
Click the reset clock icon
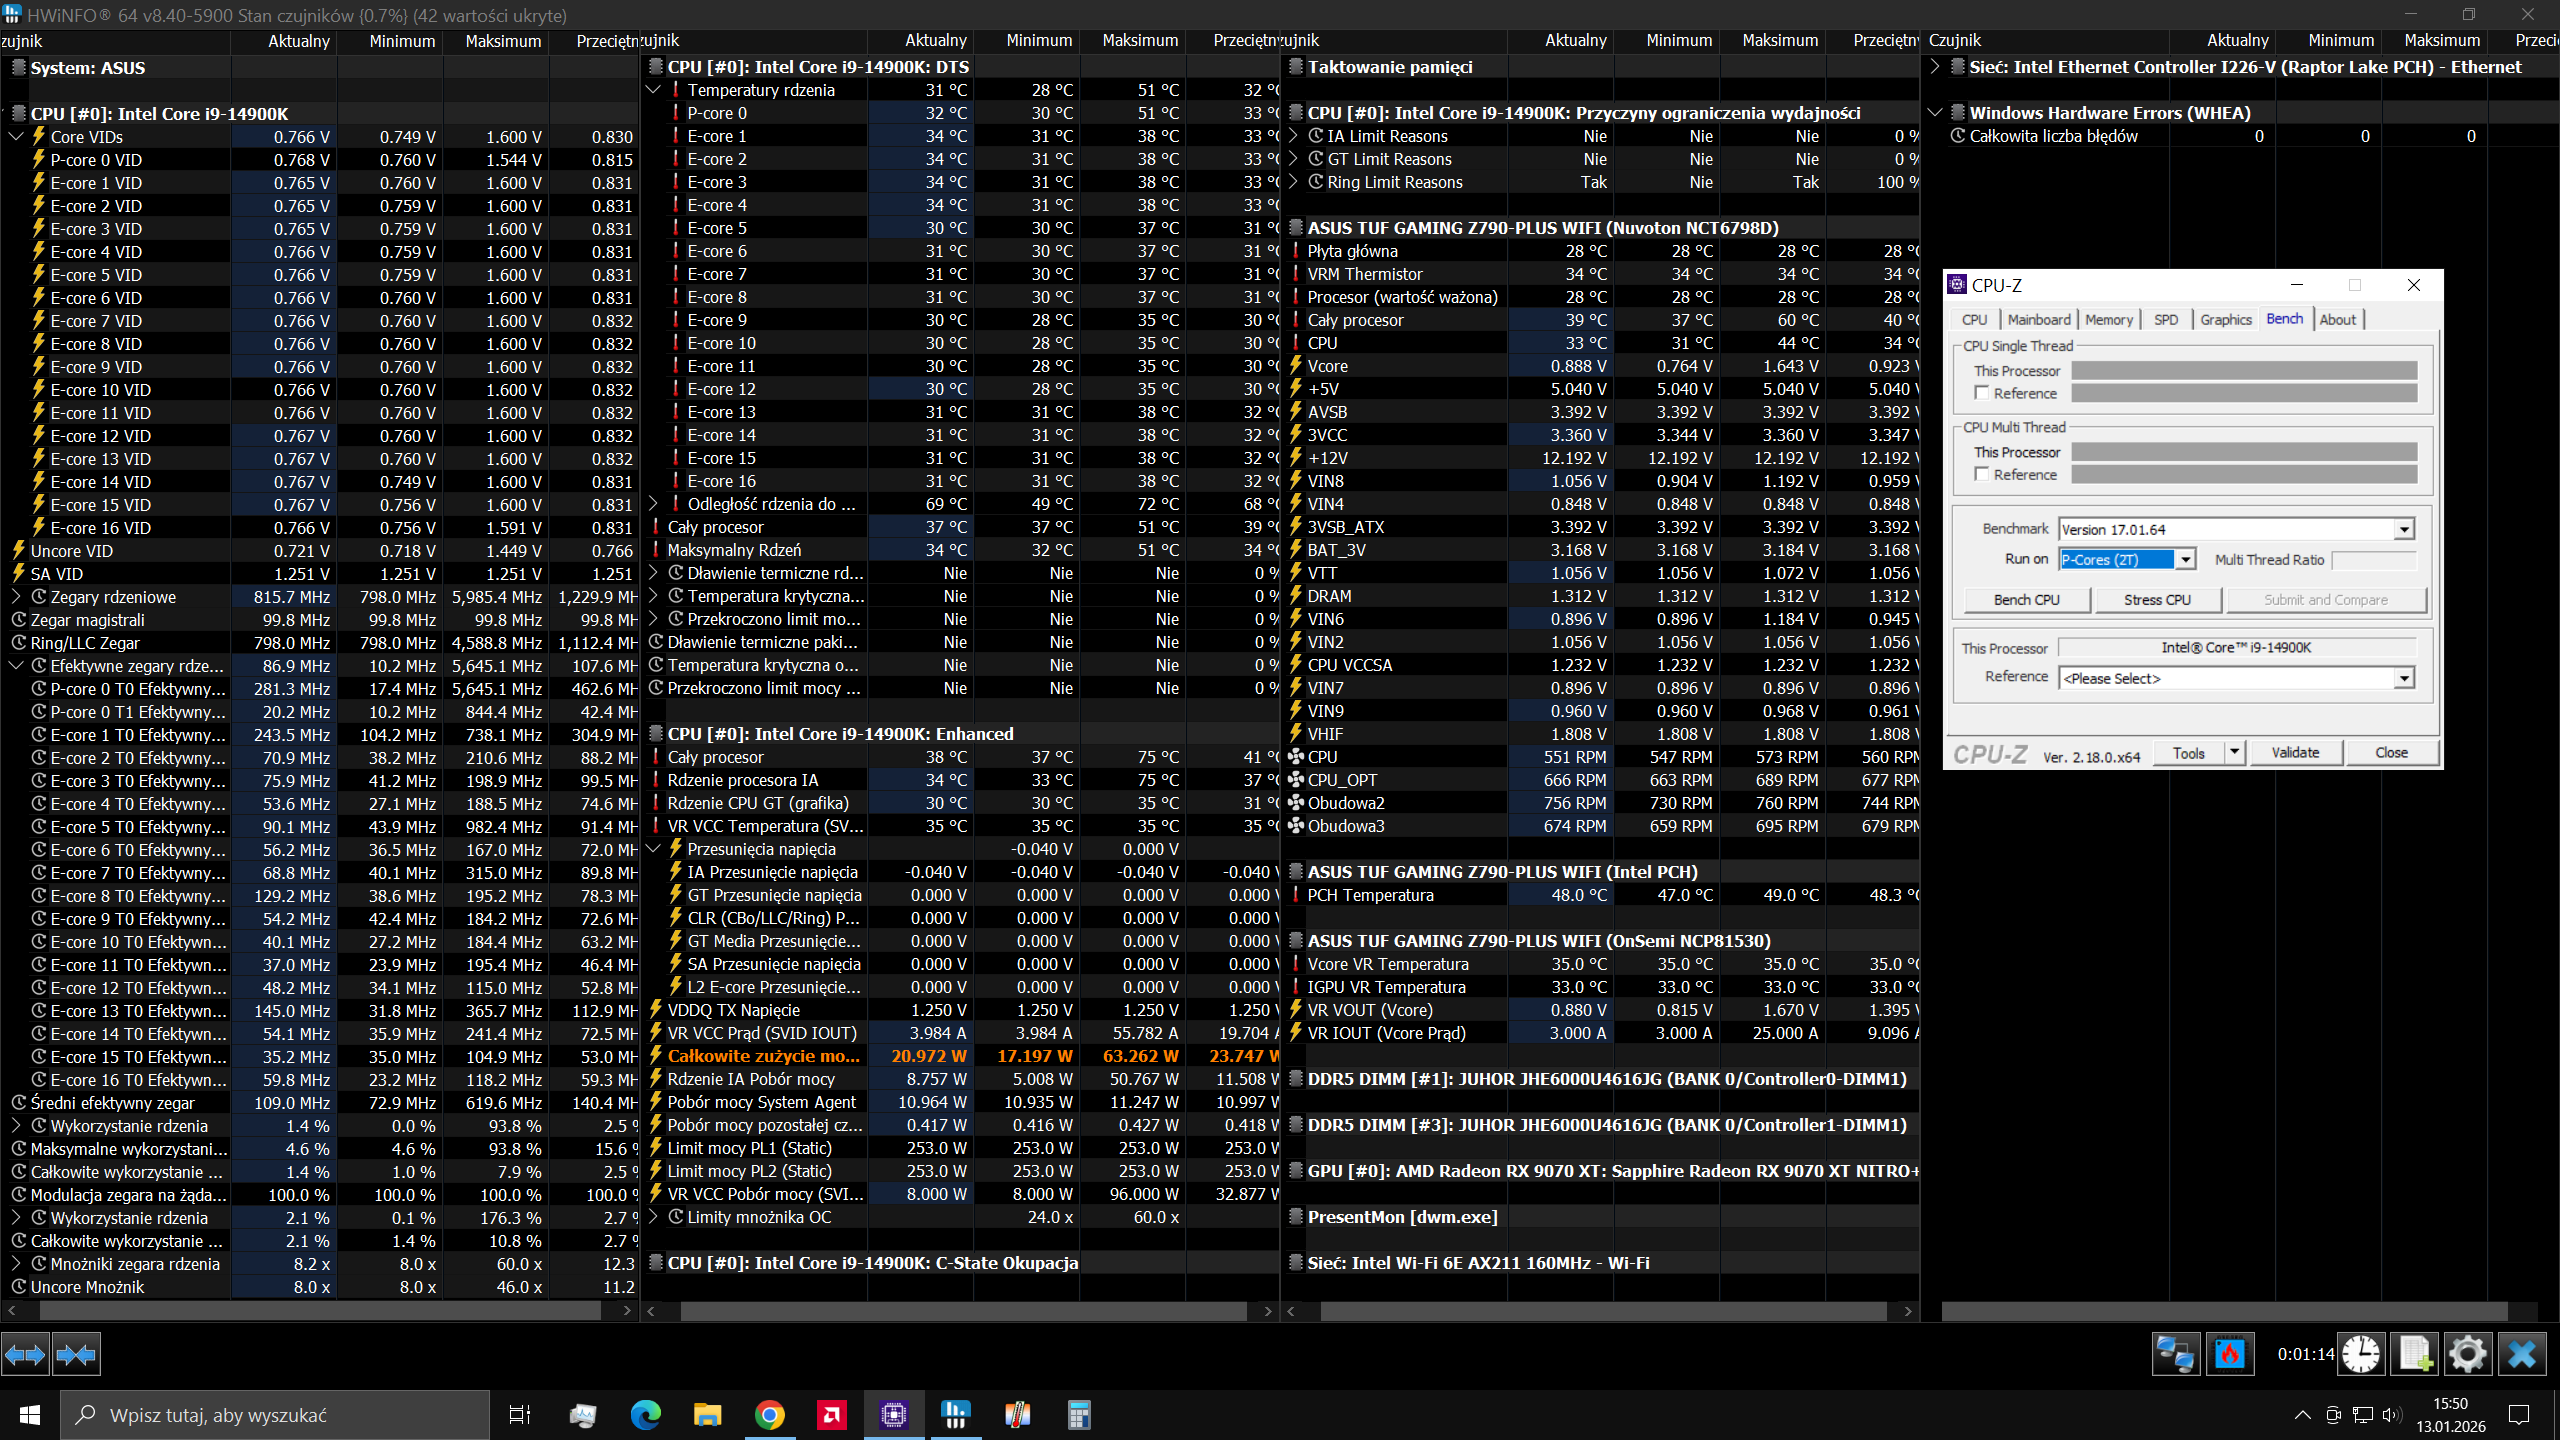(x=2361, y=1354)
